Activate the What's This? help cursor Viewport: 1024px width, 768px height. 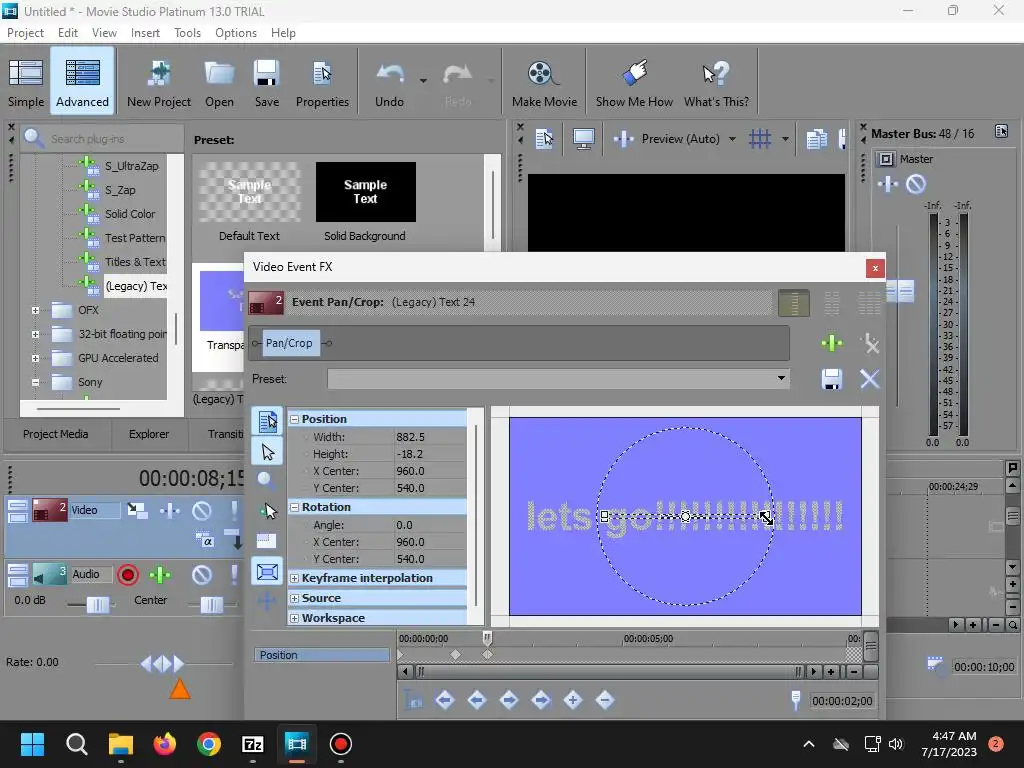(x=716, y=83)
